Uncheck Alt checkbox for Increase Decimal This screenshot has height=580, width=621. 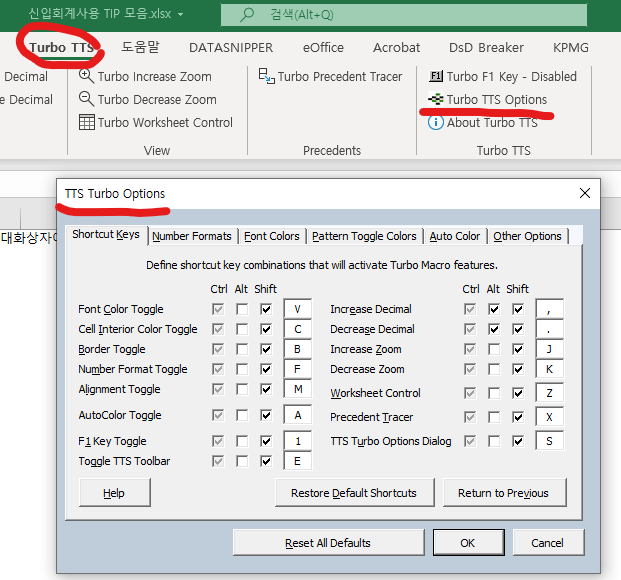tap(494, 309)
